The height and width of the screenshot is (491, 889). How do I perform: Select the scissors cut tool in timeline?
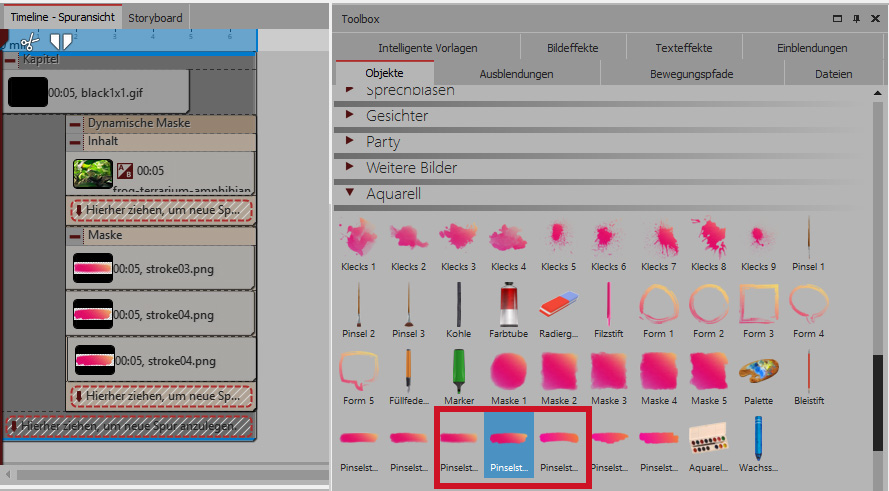pyautogui.click(x=29, y=41)
